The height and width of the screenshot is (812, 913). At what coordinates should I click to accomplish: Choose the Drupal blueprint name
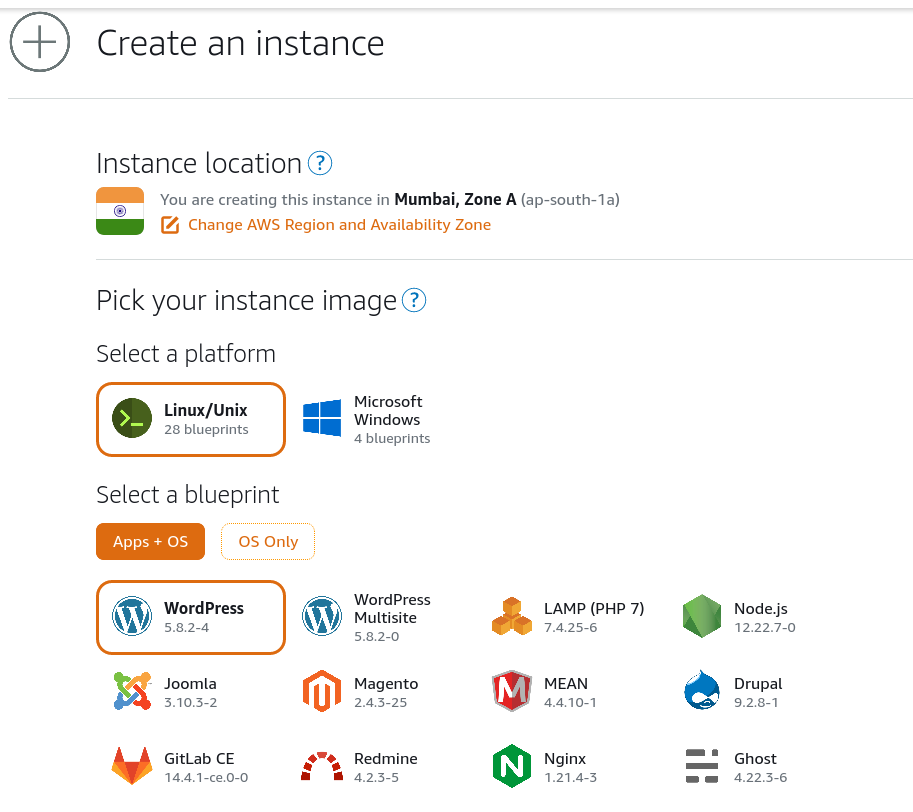[x=758, y=683]
